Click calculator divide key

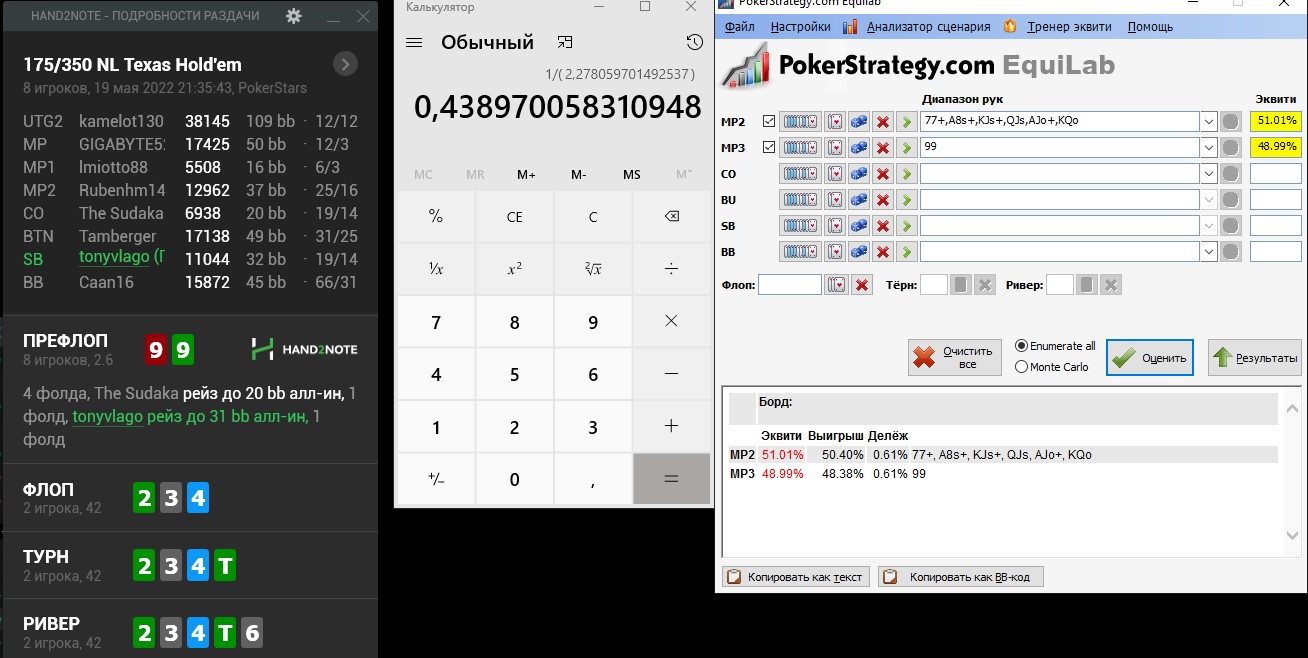[671, 269]
